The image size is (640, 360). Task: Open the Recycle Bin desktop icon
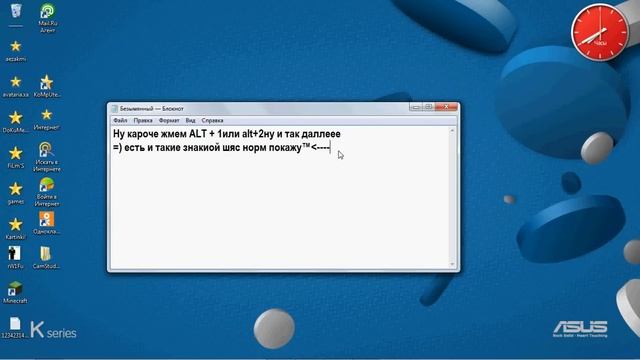pos(16,11)
